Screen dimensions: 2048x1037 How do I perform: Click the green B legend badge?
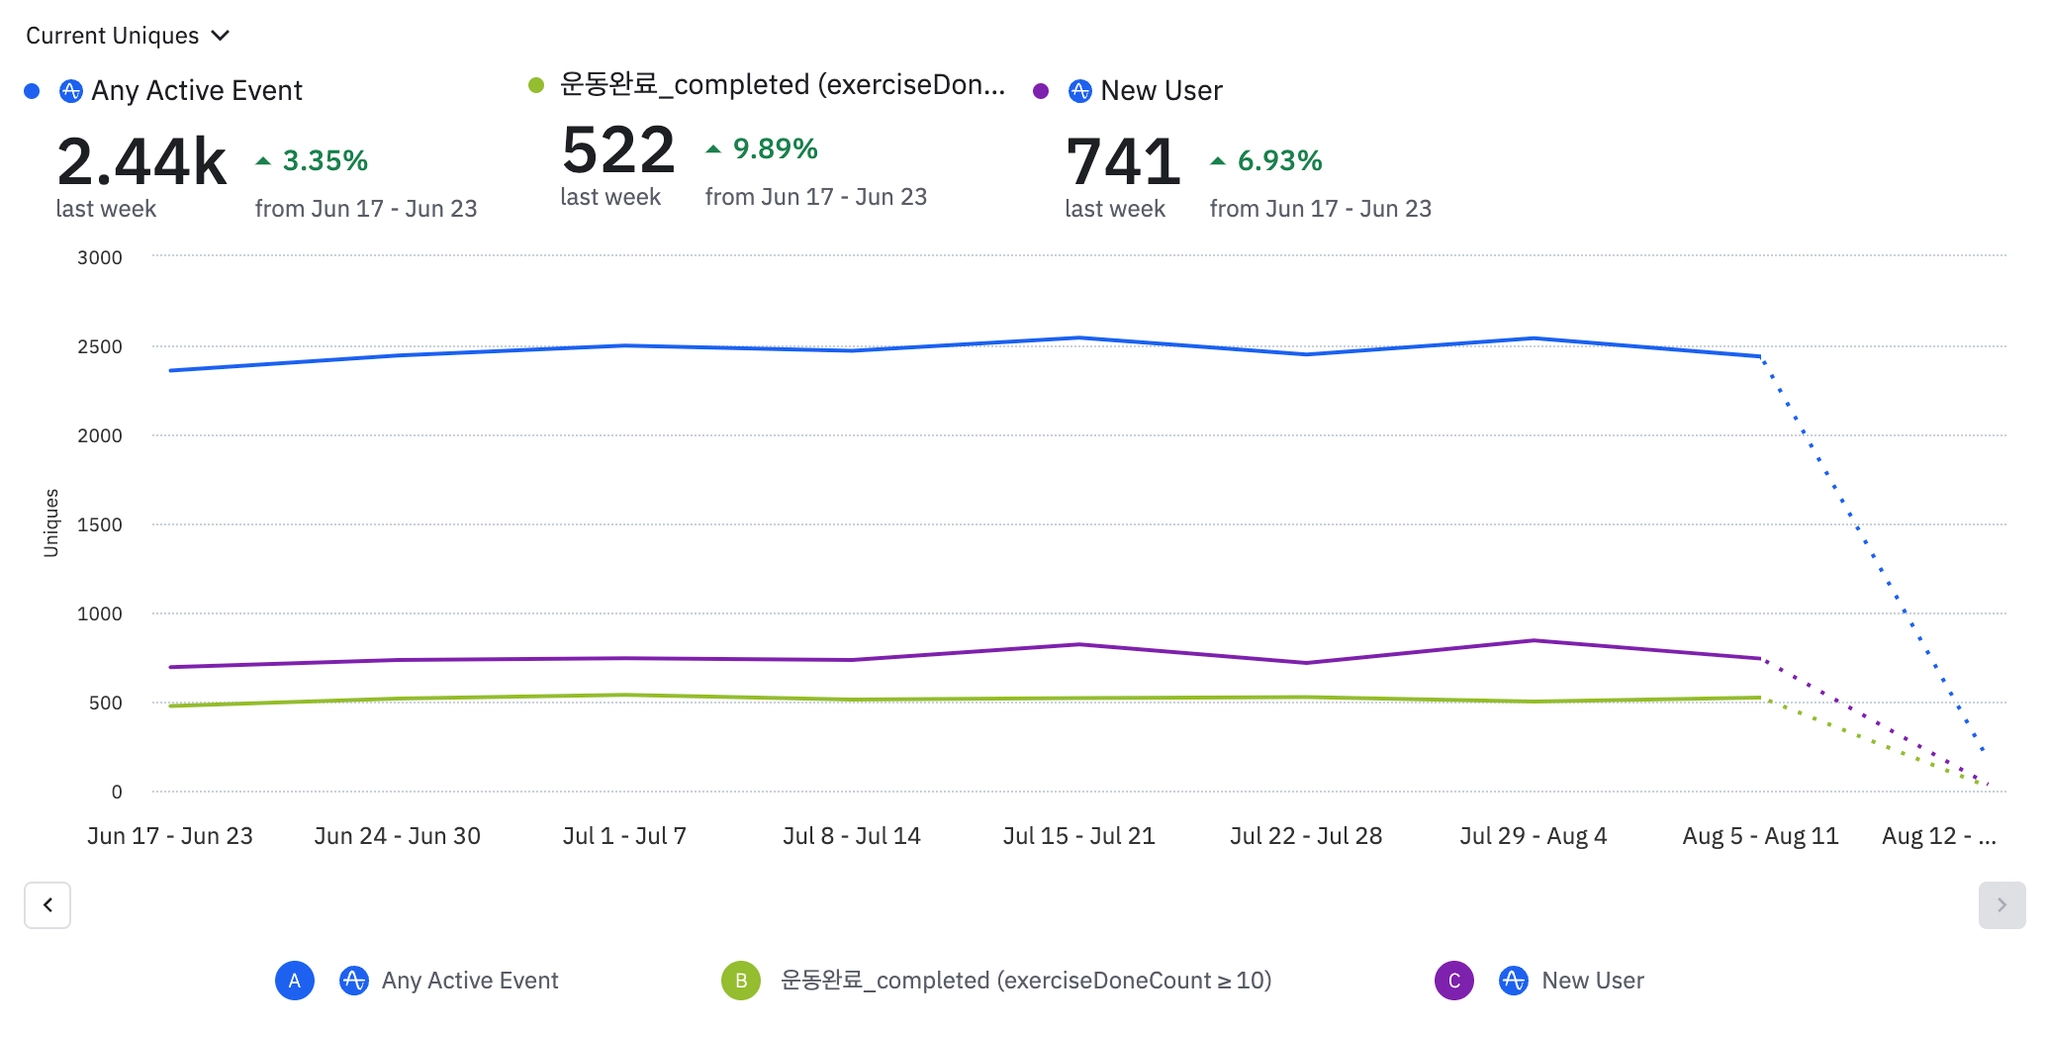point(741,981)
